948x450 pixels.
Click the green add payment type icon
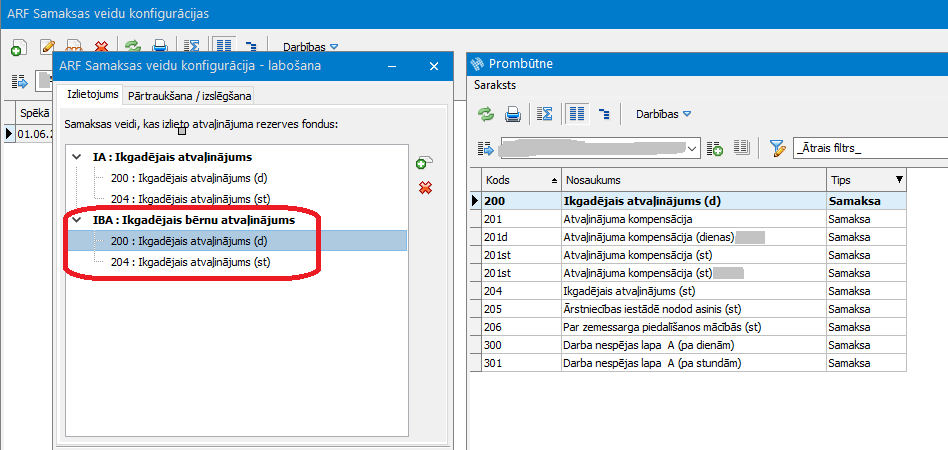[424, 163]
